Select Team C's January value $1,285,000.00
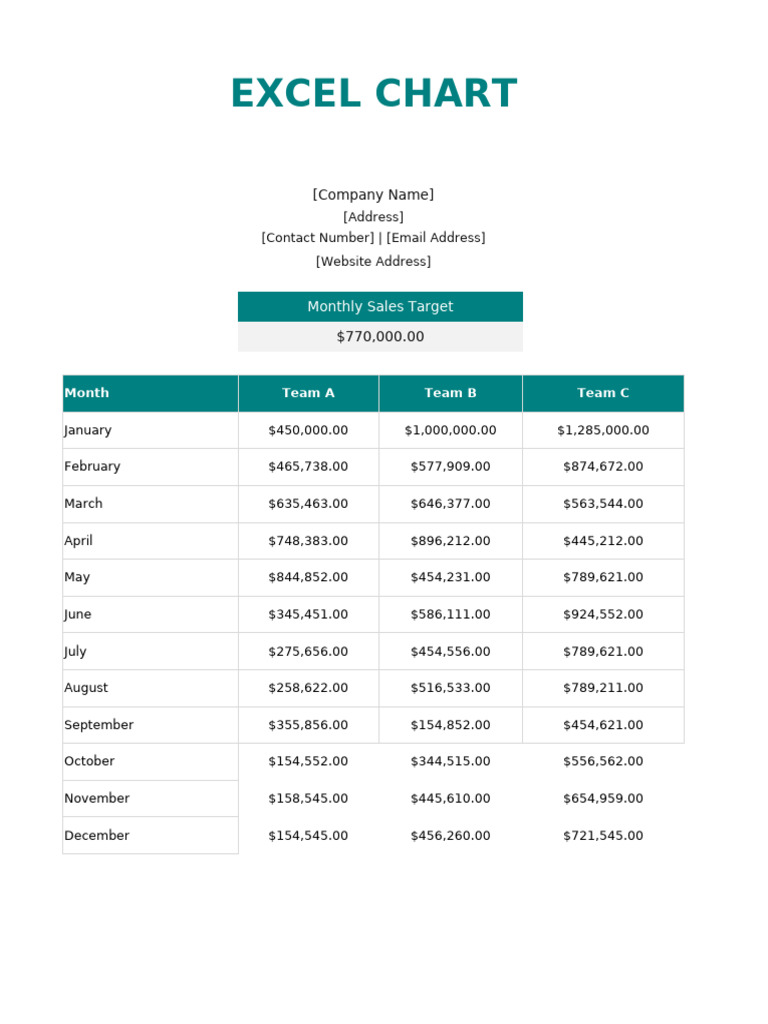The image size is (768, 1024). coord(603,430)
